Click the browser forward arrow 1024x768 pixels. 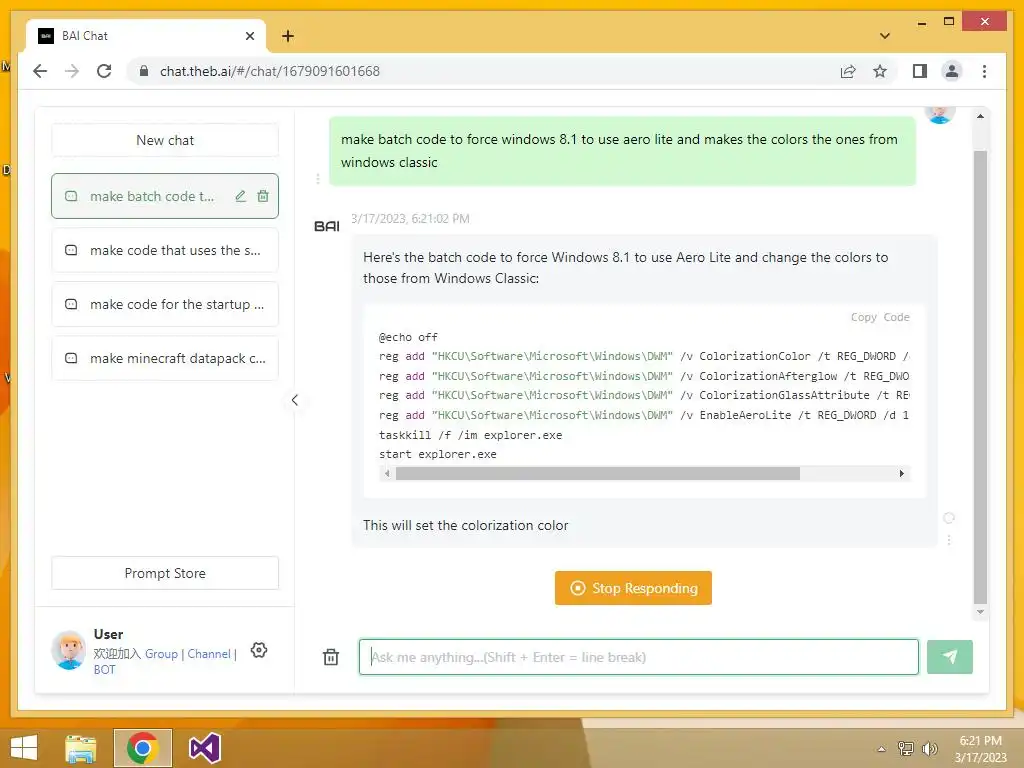click(72, 71)
